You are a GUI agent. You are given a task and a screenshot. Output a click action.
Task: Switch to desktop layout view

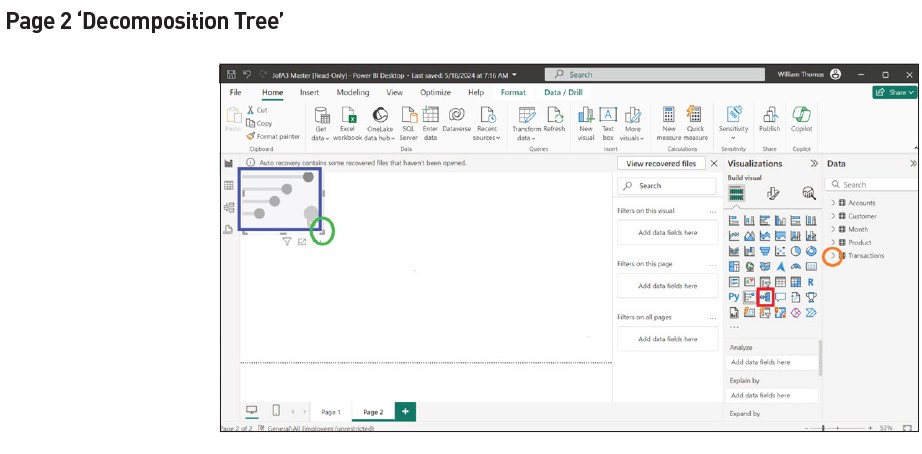[251, 411]
